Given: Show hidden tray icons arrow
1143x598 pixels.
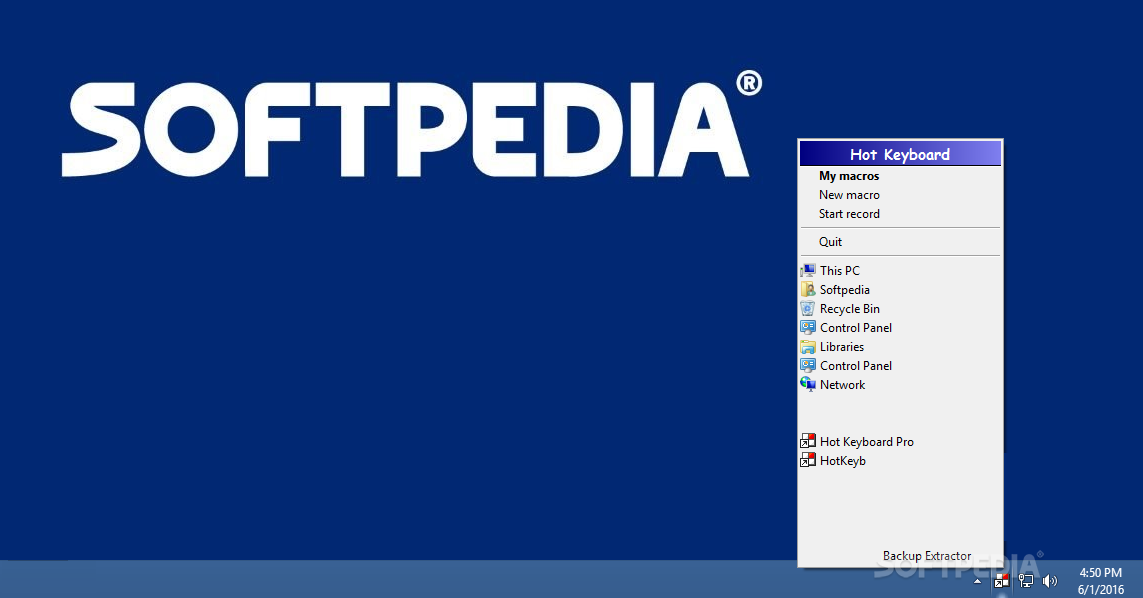Looking at the screenshot, I should (x=978, y=581).
